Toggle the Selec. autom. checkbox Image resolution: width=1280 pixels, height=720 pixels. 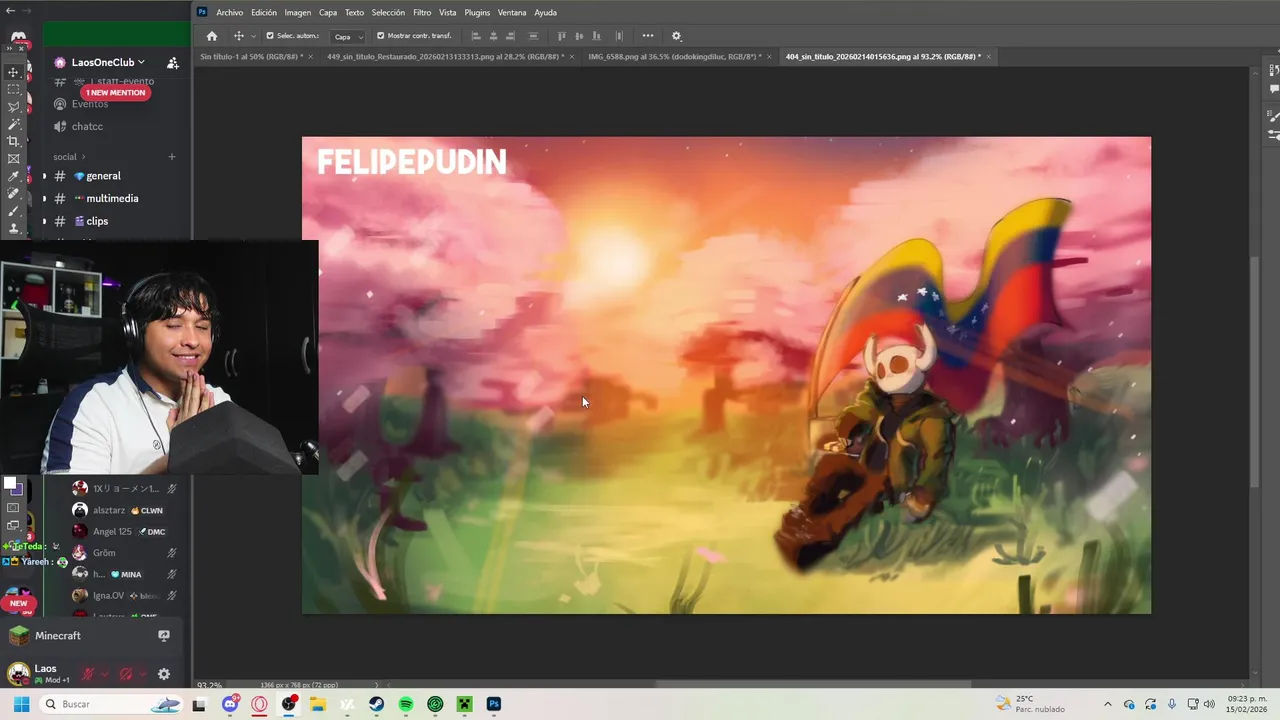click(x=270, y=36)
